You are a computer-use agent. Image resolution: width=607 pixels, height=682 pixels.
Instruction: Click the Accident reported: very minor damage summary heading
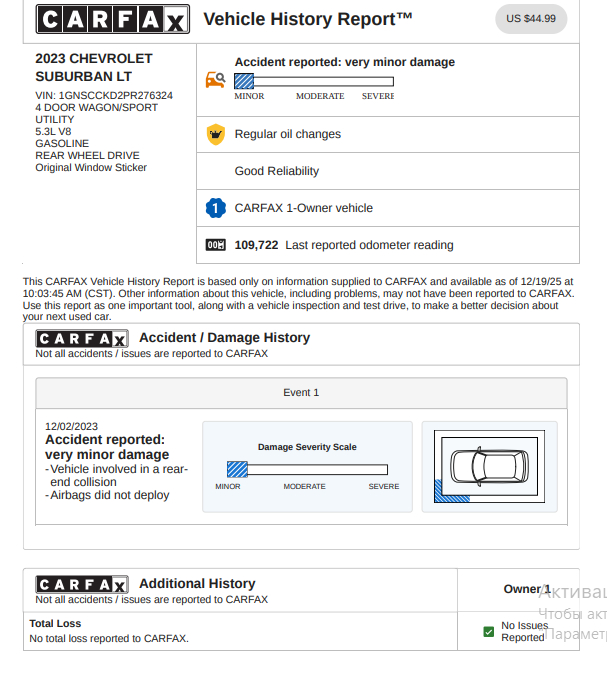click(344, 62)
